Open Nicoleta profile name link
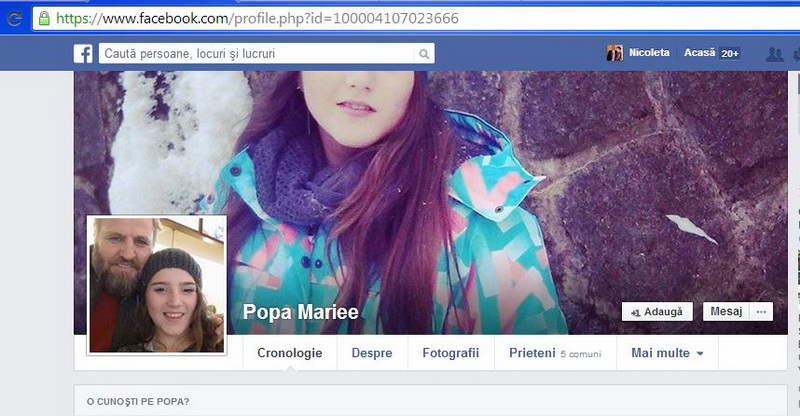Viewport: 800px width, 416px height. click(x=649, y=53)
